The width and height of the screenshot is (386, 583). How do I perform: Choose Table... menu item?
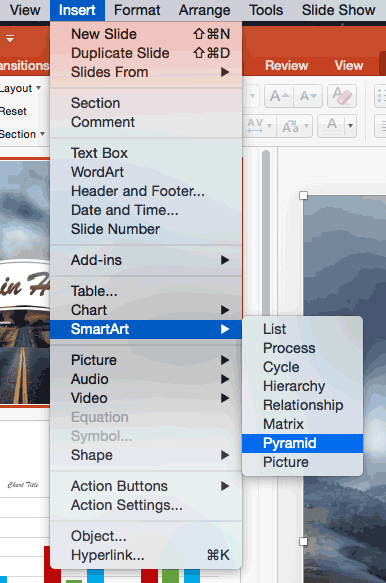click(x=146, y=291)
